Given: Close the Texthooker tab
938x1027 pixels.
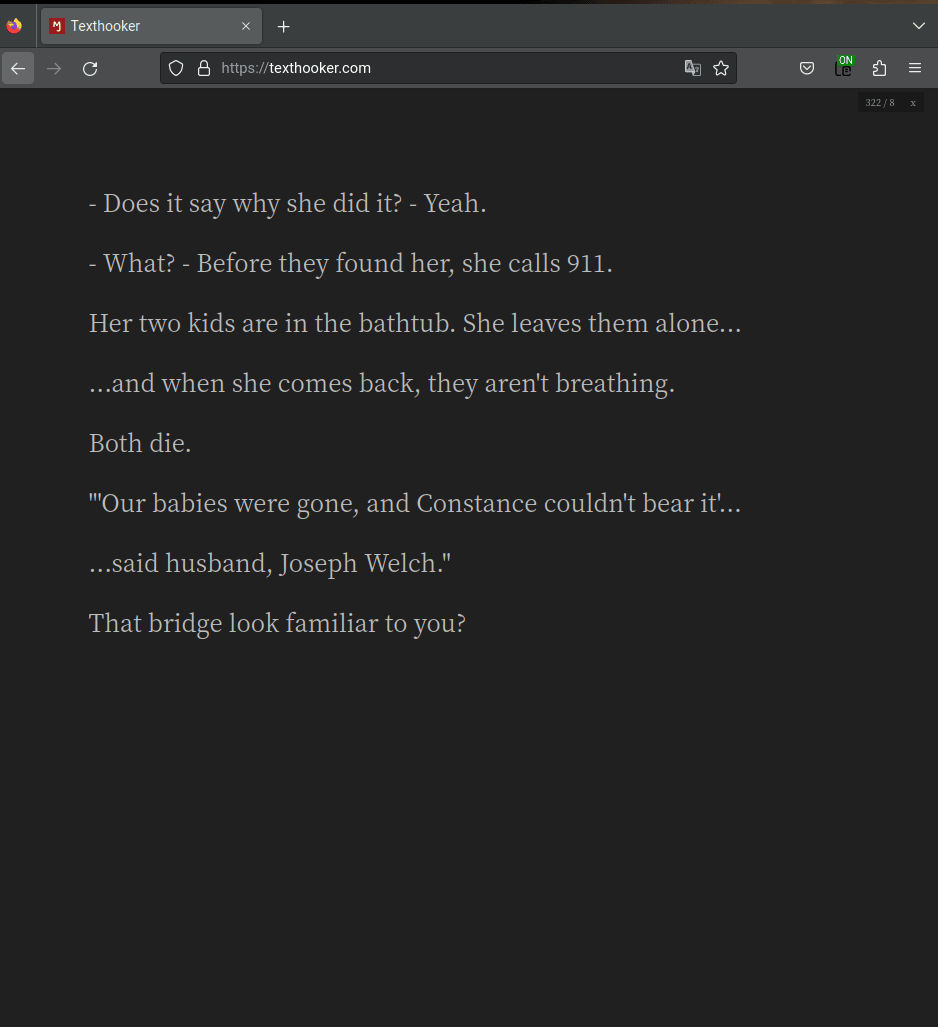Looking at the screenshot, I should pos(246,26).
